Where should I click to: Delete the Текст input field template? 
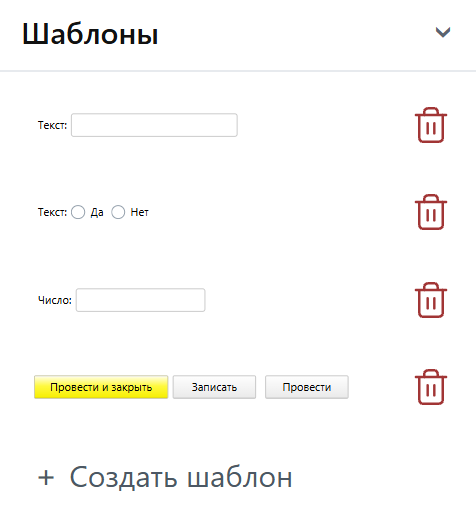pyautogui.click(x=431, y=125)
